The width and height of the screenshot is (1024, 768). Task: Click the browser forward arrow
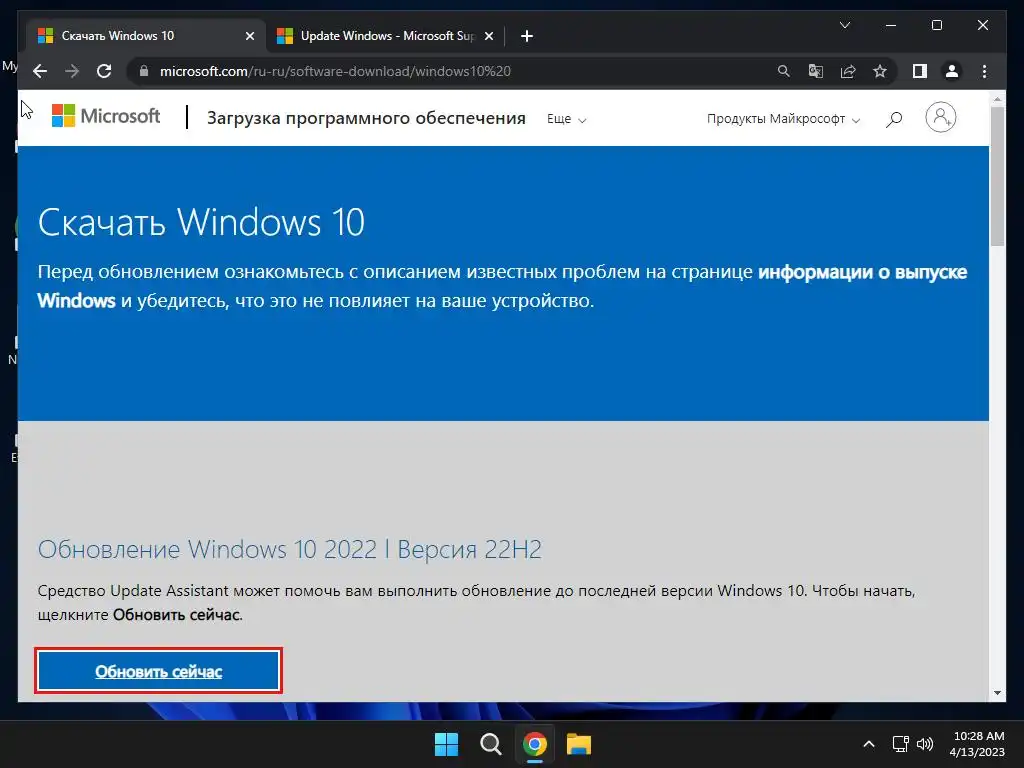click(x=72, y=71)
